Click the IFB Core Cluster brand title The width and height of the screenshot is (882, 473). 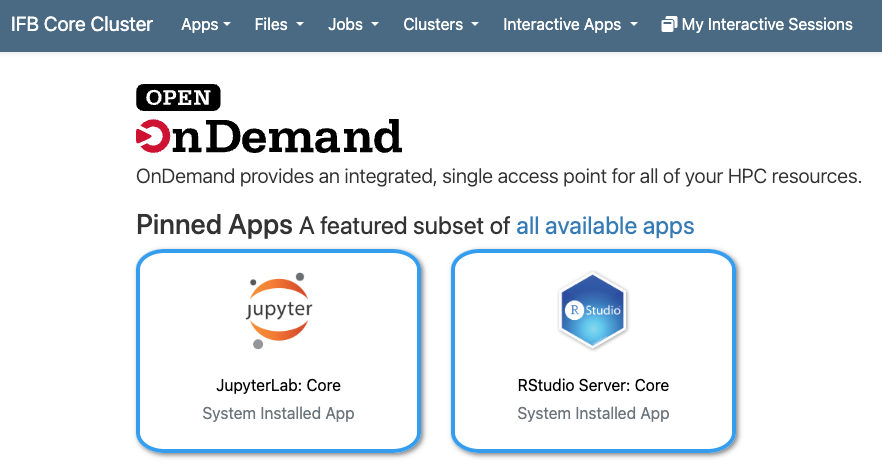click(82, 25)
